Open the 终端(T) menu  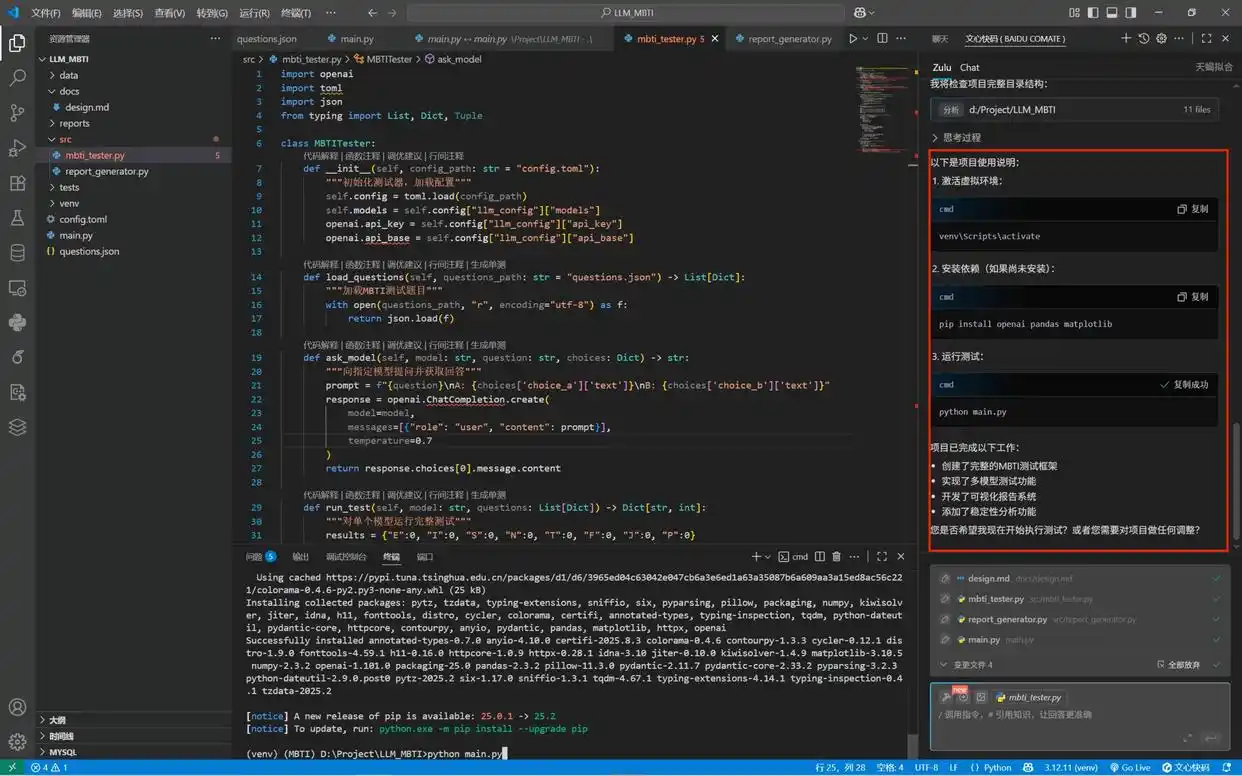point(295,13)
